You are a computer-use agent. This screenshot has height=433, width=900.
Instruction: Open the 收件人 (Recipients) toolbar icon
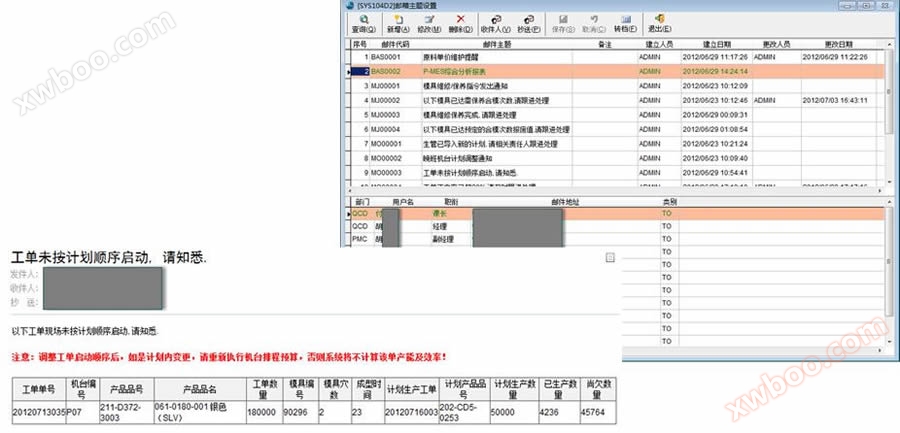[x=494, y=22]
